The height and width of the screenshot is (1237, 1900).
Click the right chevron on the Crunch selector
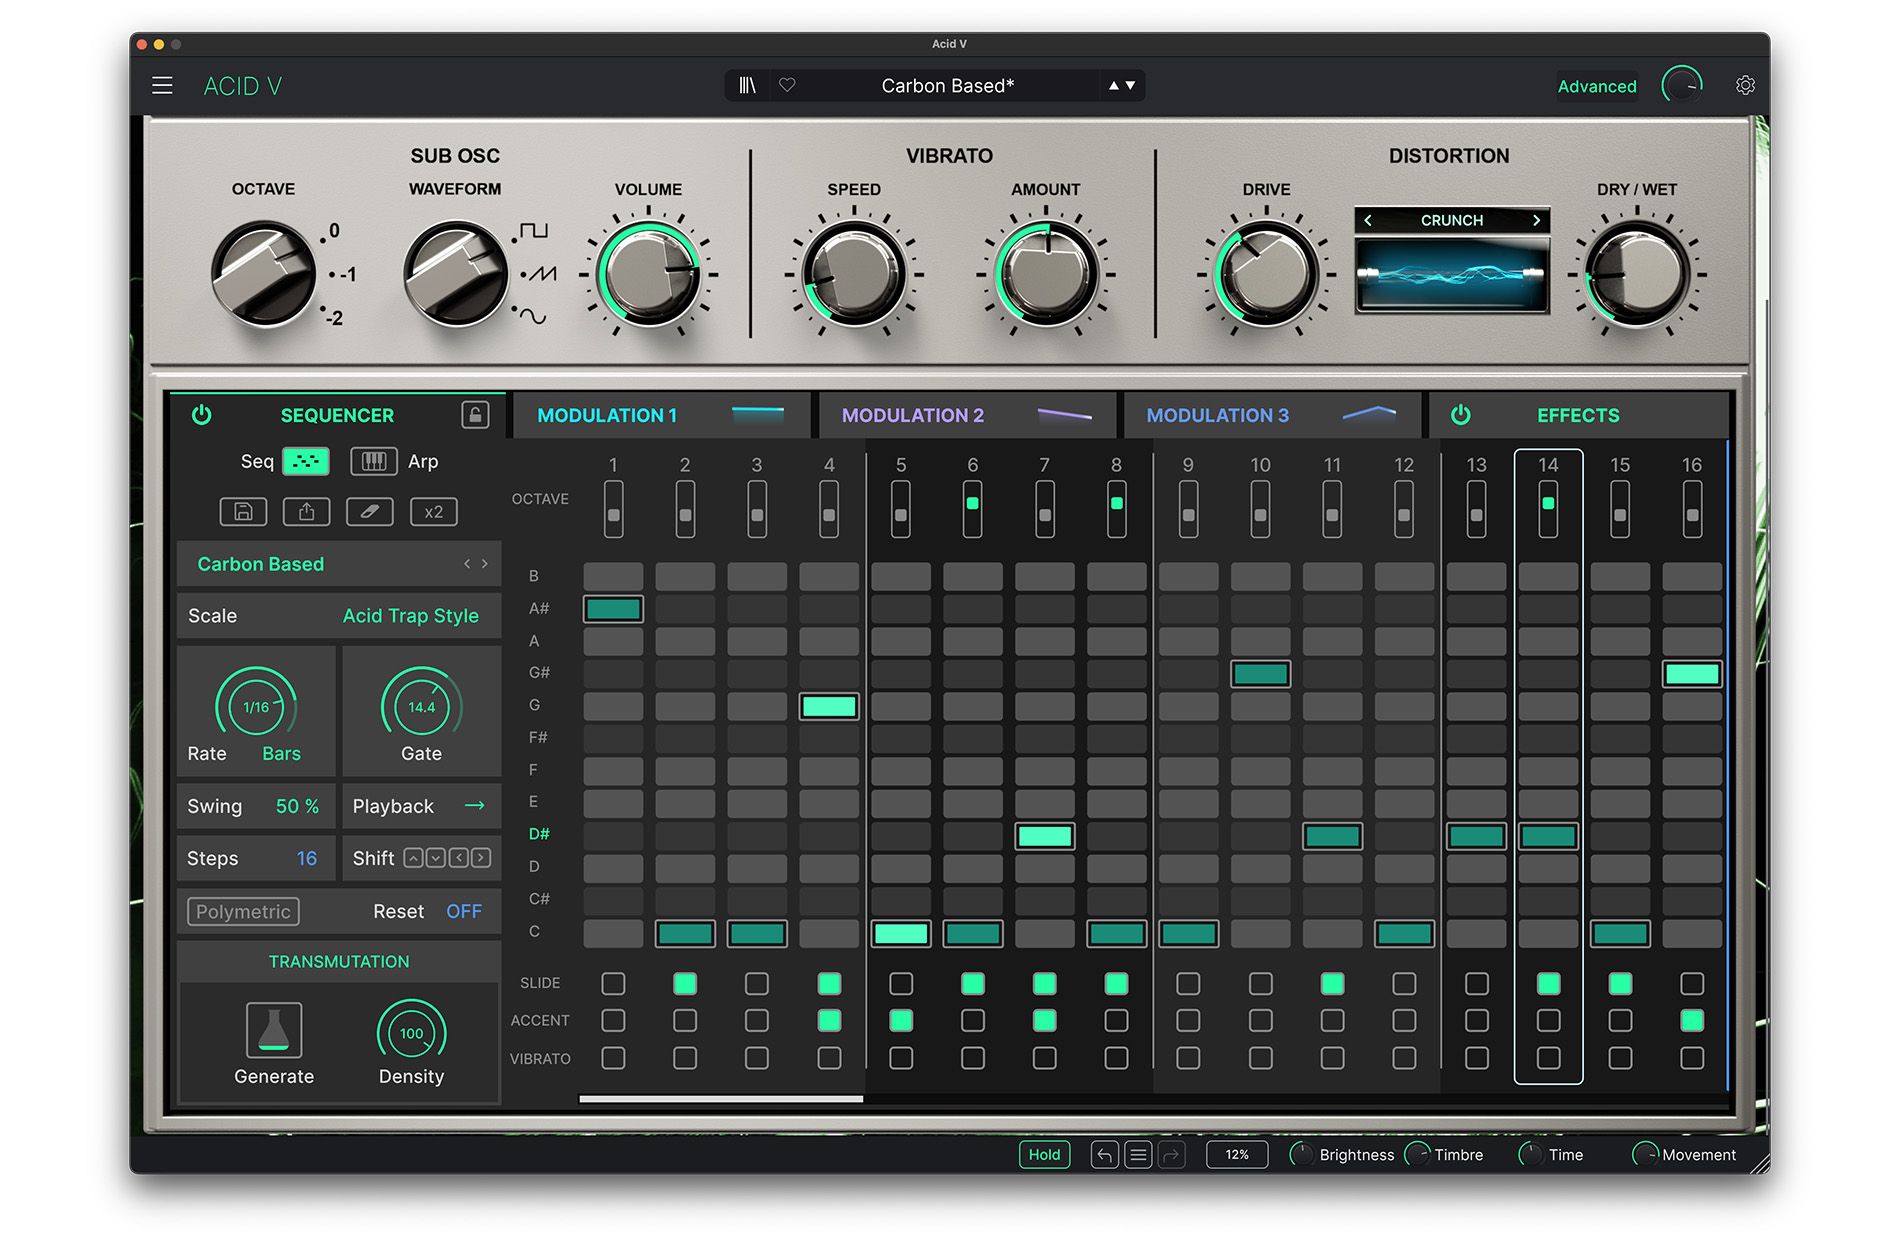click(x=1537, y=220)
